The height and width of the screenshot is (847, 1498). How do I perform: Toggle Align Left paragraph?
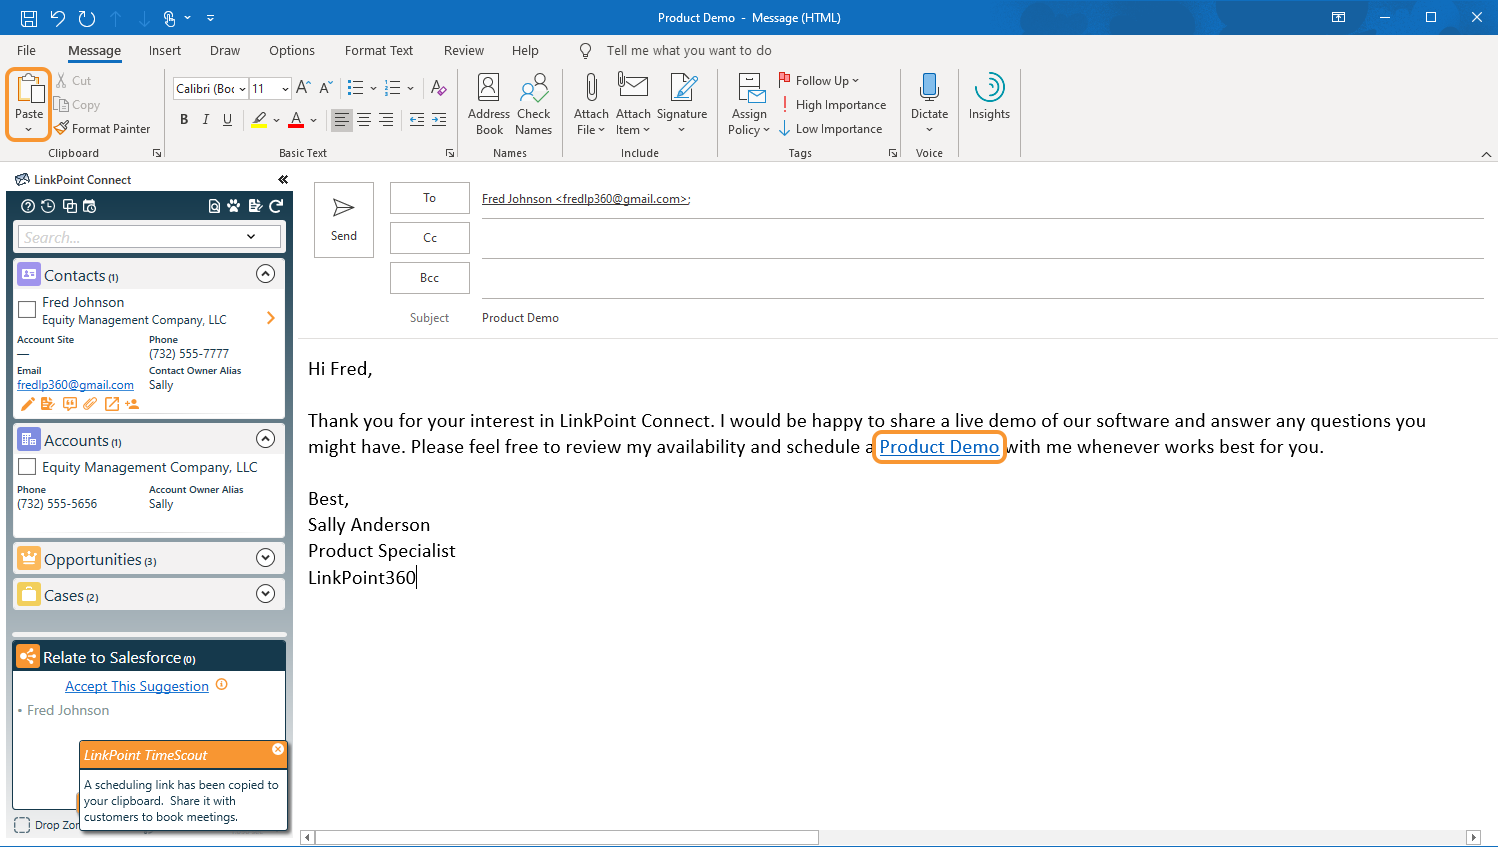[x=342, y=119]
